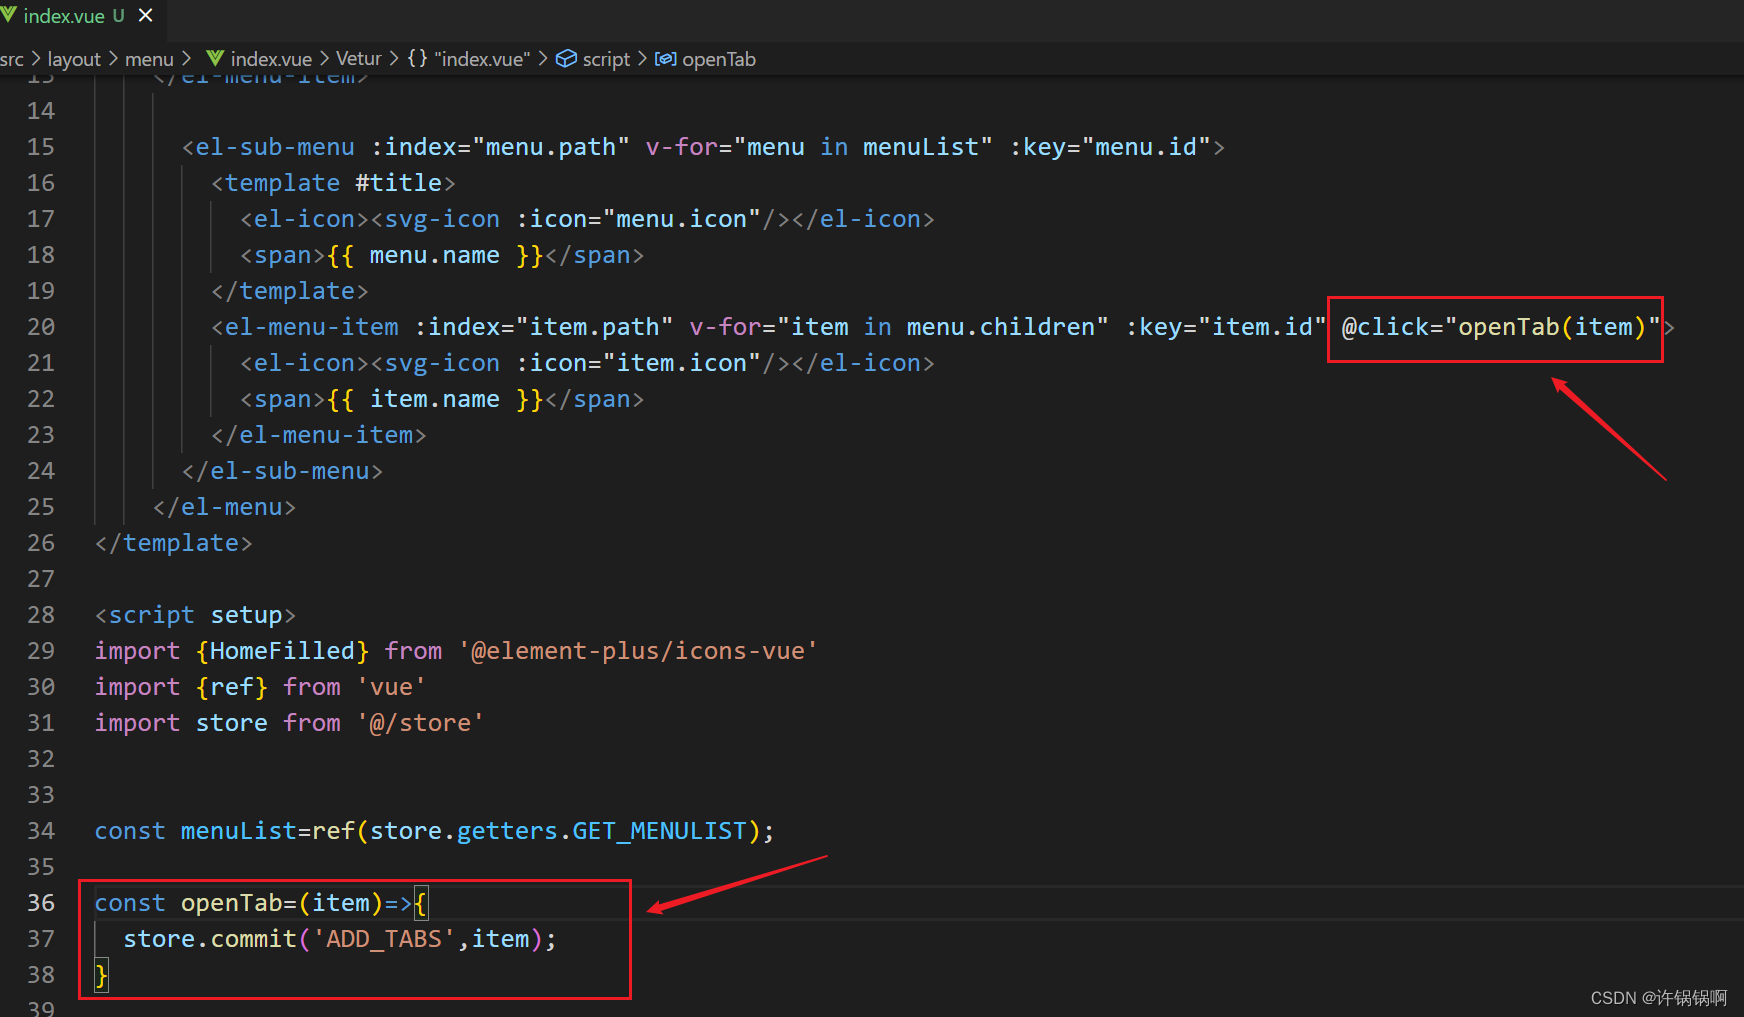Image resolution: width=1744 pixels, height=1017 pixels.
Task: Click the index.vue breadcrumb file entry
Action: coord(271,59)
